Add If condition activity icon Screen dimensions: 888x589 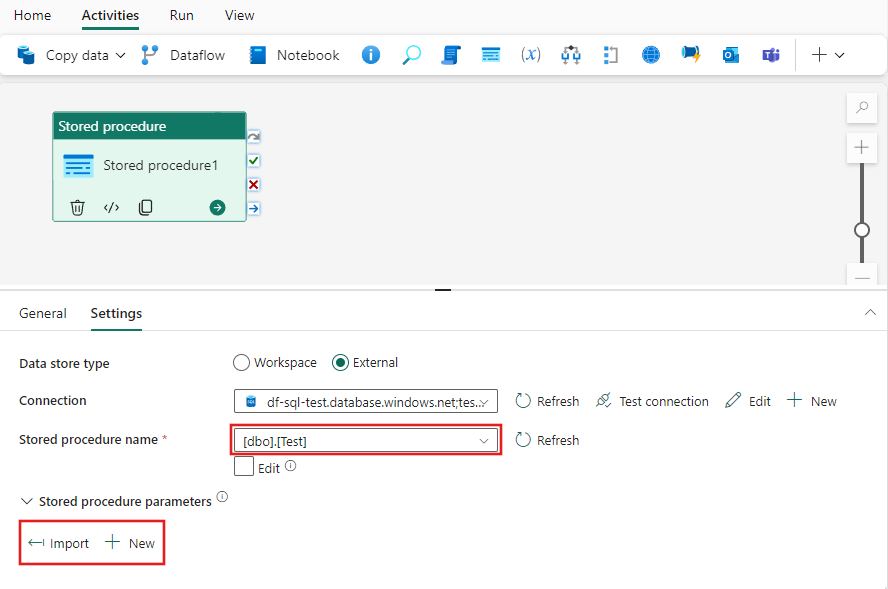point(570,55)
